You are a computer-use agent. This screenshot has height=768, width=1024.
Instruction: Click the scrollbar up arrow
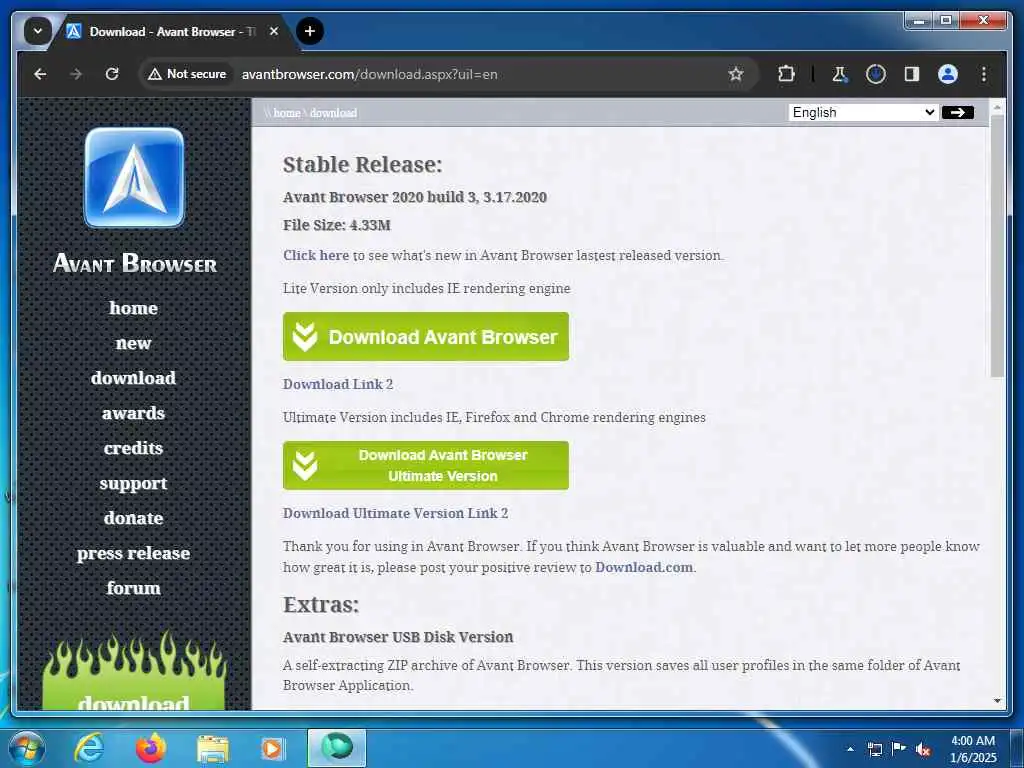997,106
